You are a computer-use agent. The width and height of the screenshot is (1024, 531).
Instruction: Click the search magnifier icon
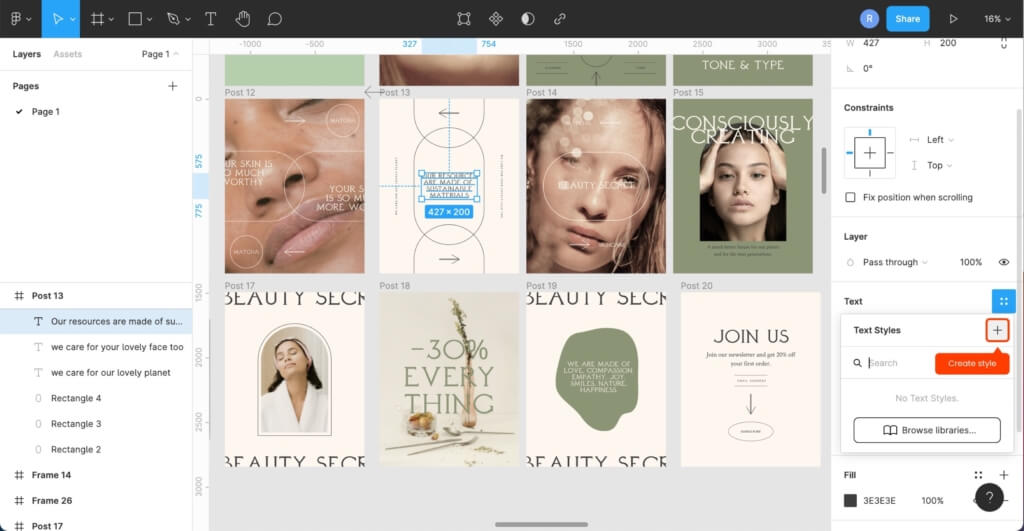pos(857,363)
